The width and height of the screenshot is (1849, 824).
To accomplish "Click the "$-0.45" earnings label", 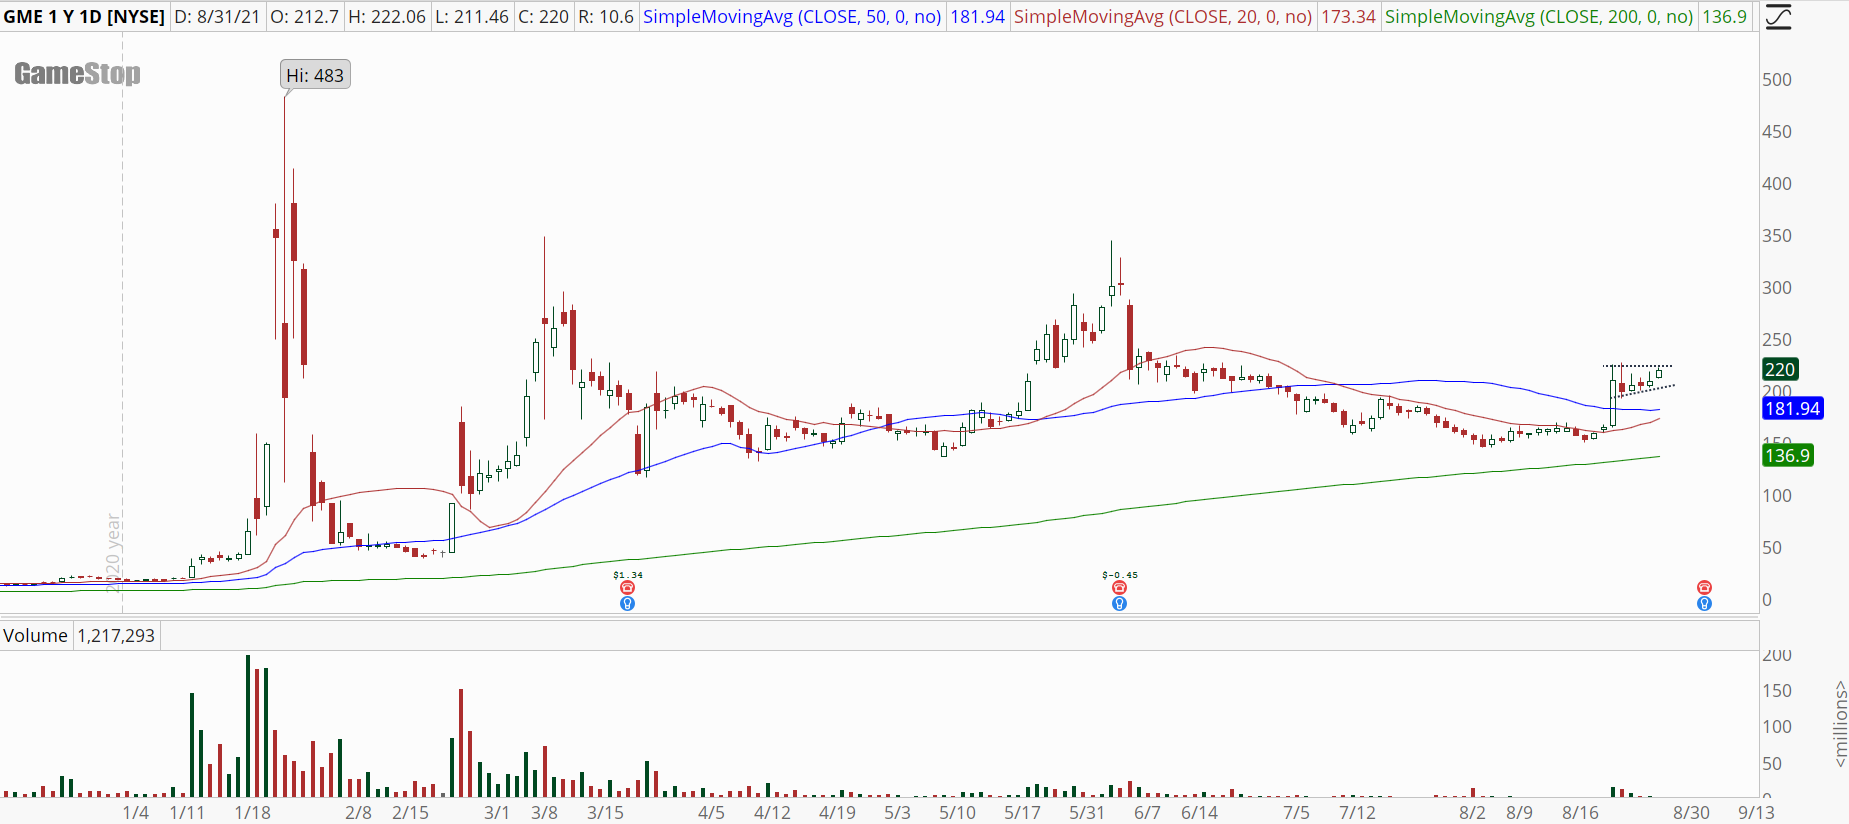I will click(x=1120, y=575).
